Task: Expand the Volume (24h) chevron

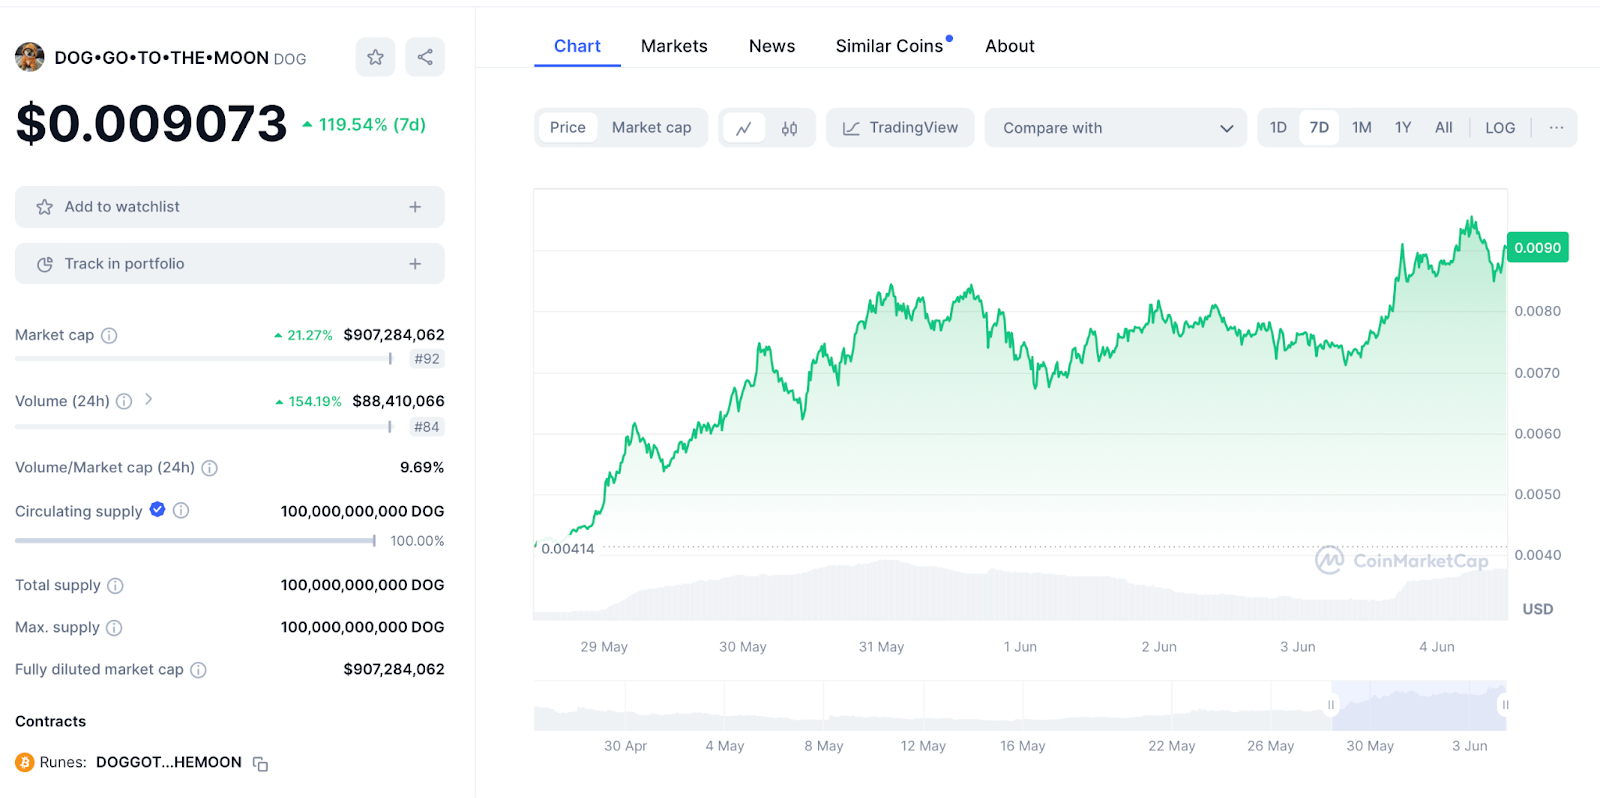Action: point(149,399)
